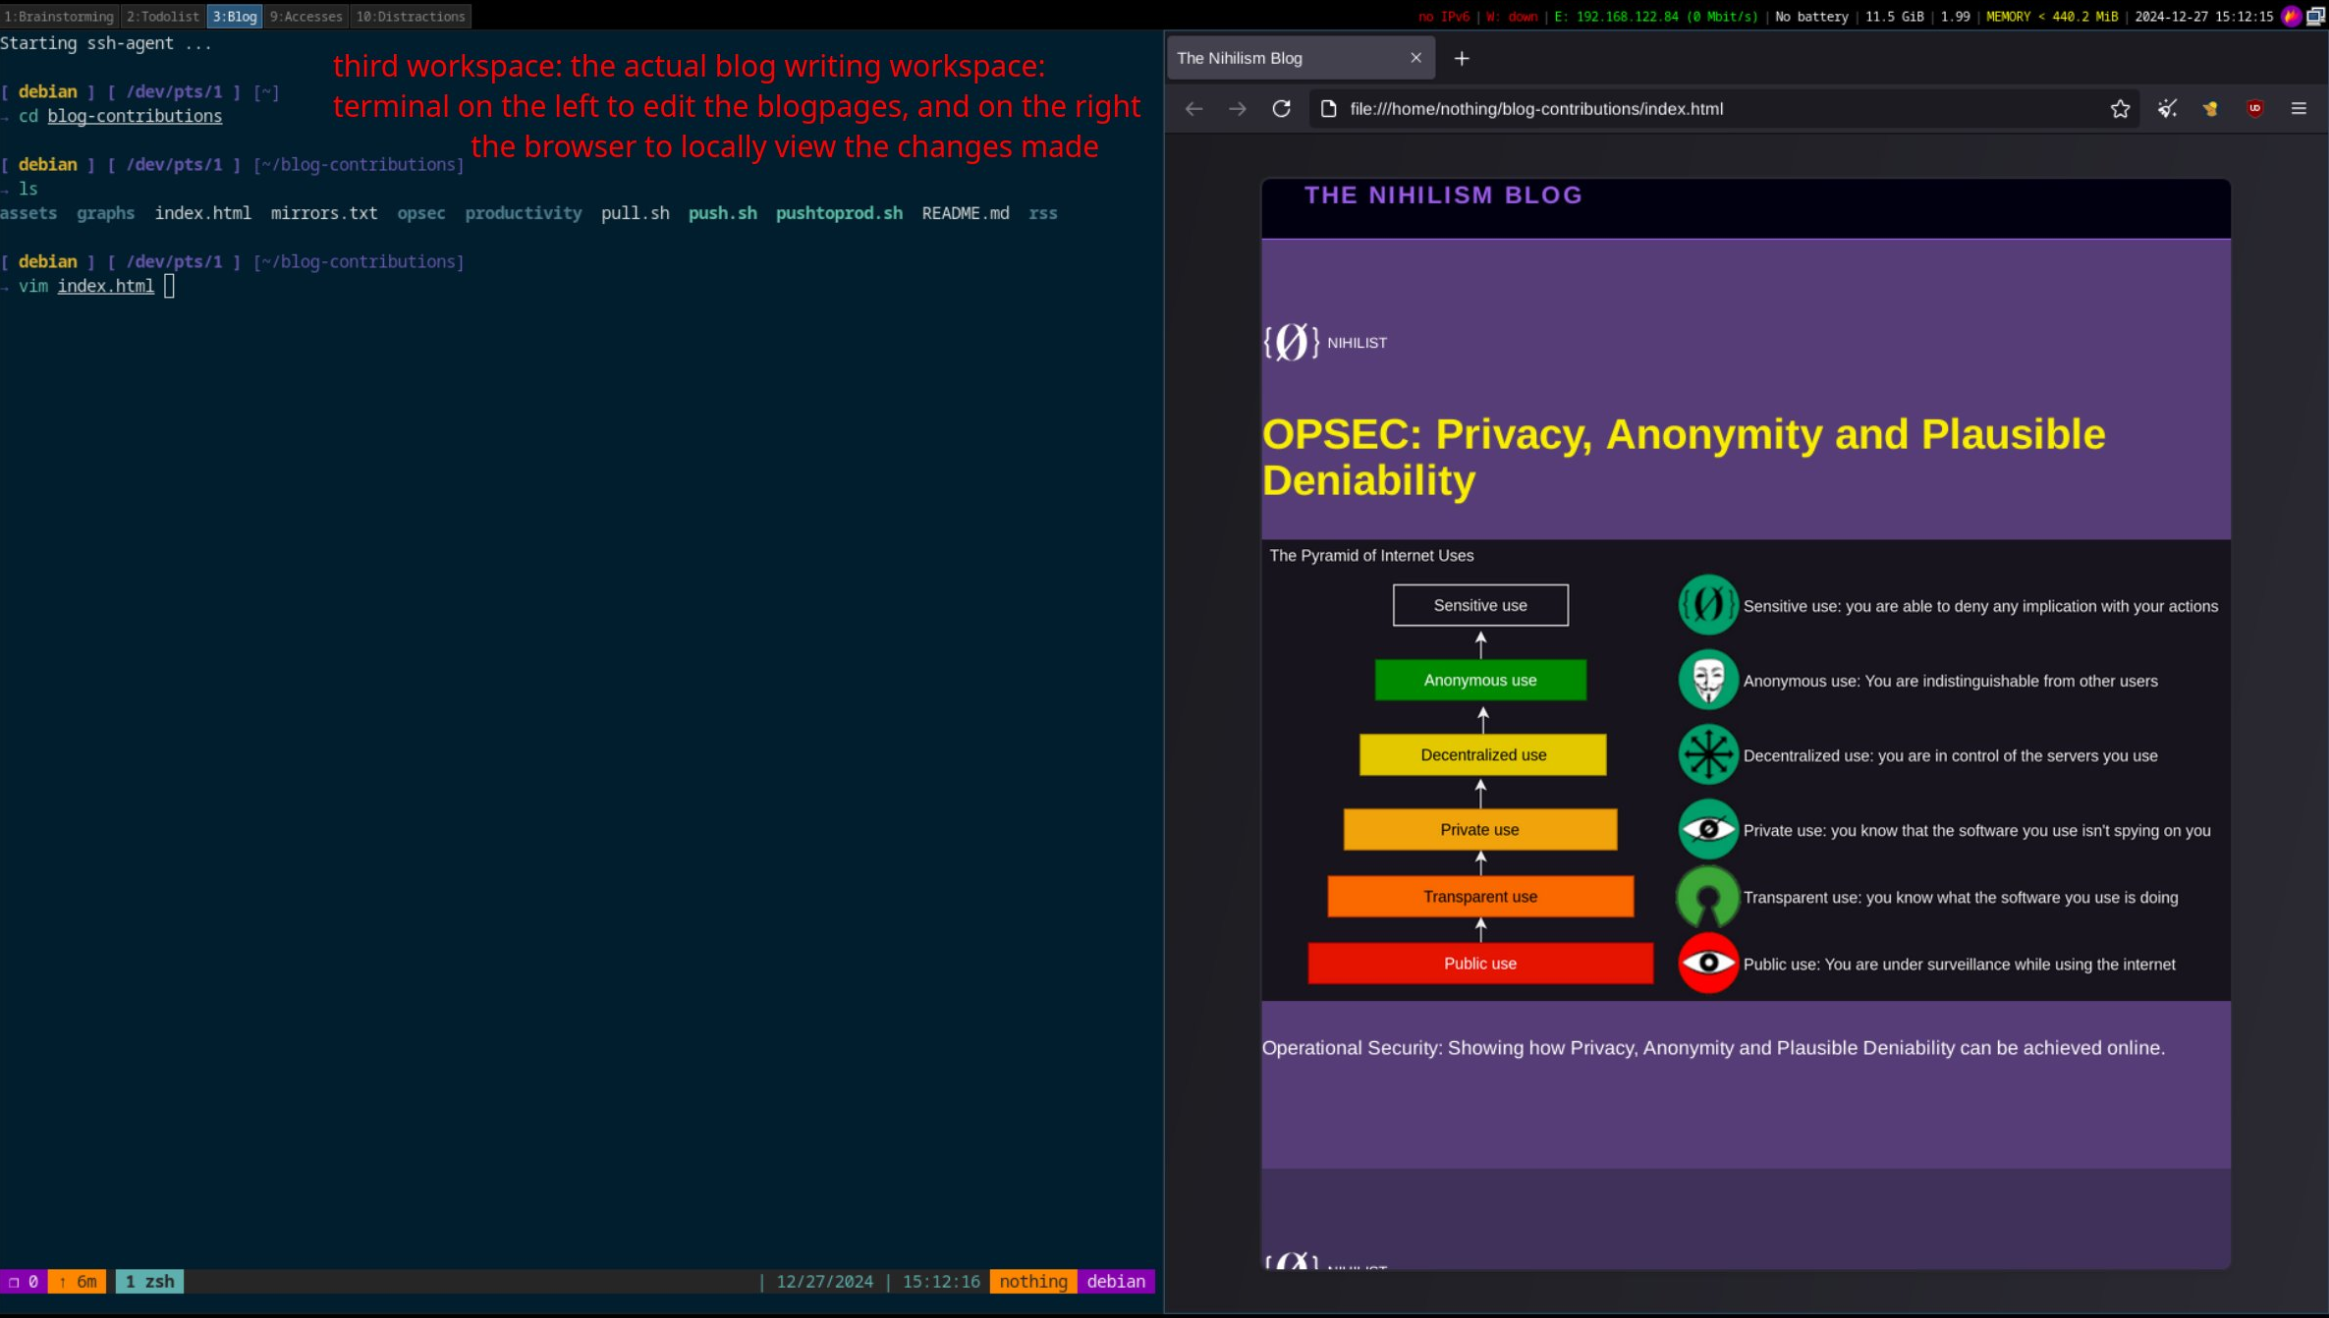Click the Nihilist logo above the OPSEC title
The width and height of the screenshot is (2329, 1318).
1291,342
